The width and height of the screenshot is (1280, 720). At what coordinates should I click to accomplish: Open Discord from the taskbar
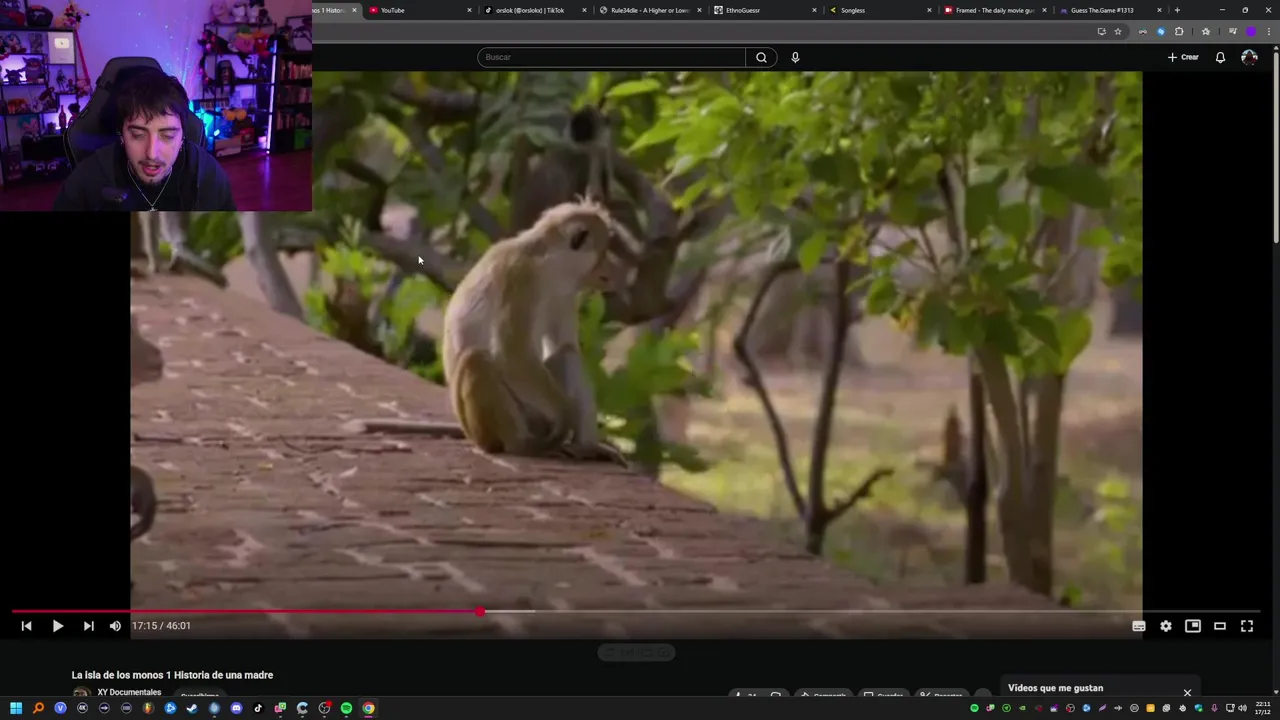[x=236, y=708]
